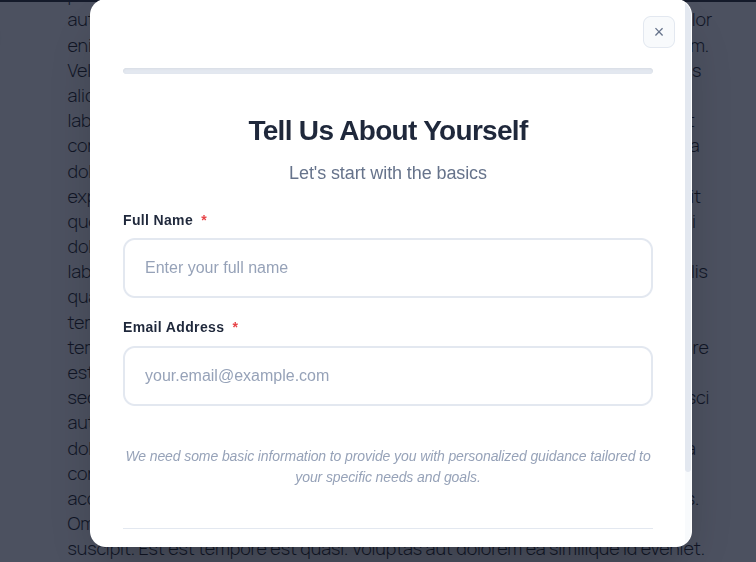This screenshot has height=562, width=756.
Task: Click the red asterisk beside Full Name
Action: tap(204, 219)
